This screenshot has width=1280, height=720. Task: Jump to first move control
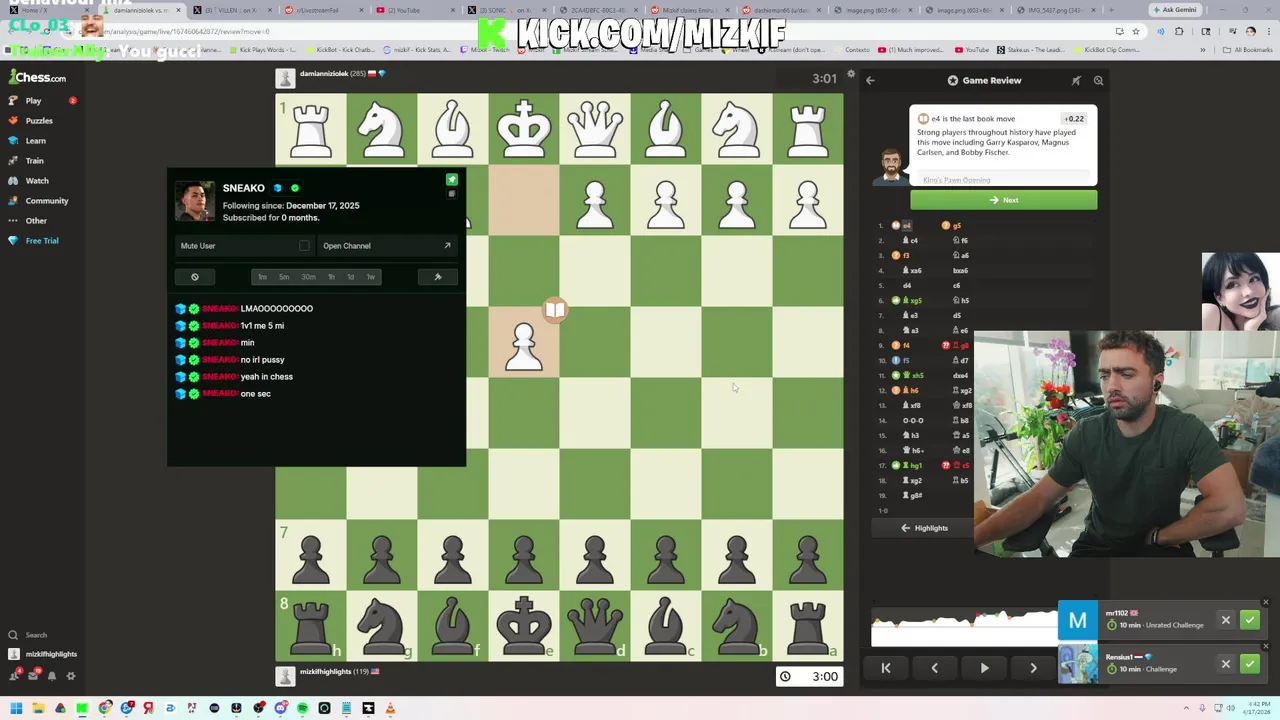pos(886,668)
